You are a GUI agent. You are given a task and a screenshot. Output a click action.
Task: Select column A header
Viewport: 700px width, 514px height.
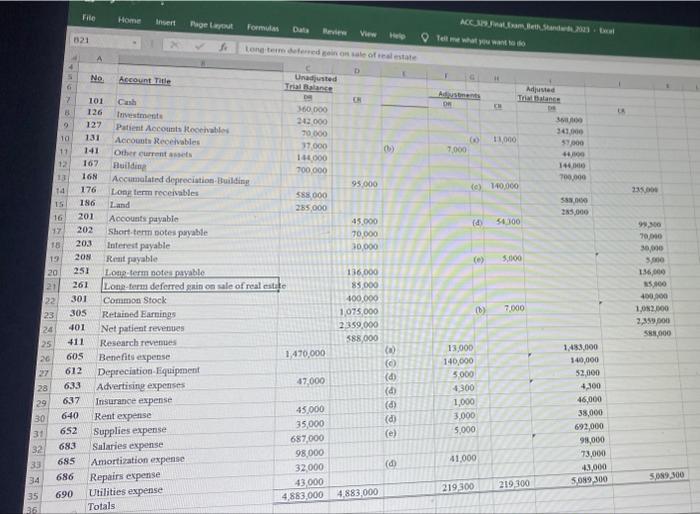[x=99, y=59]
